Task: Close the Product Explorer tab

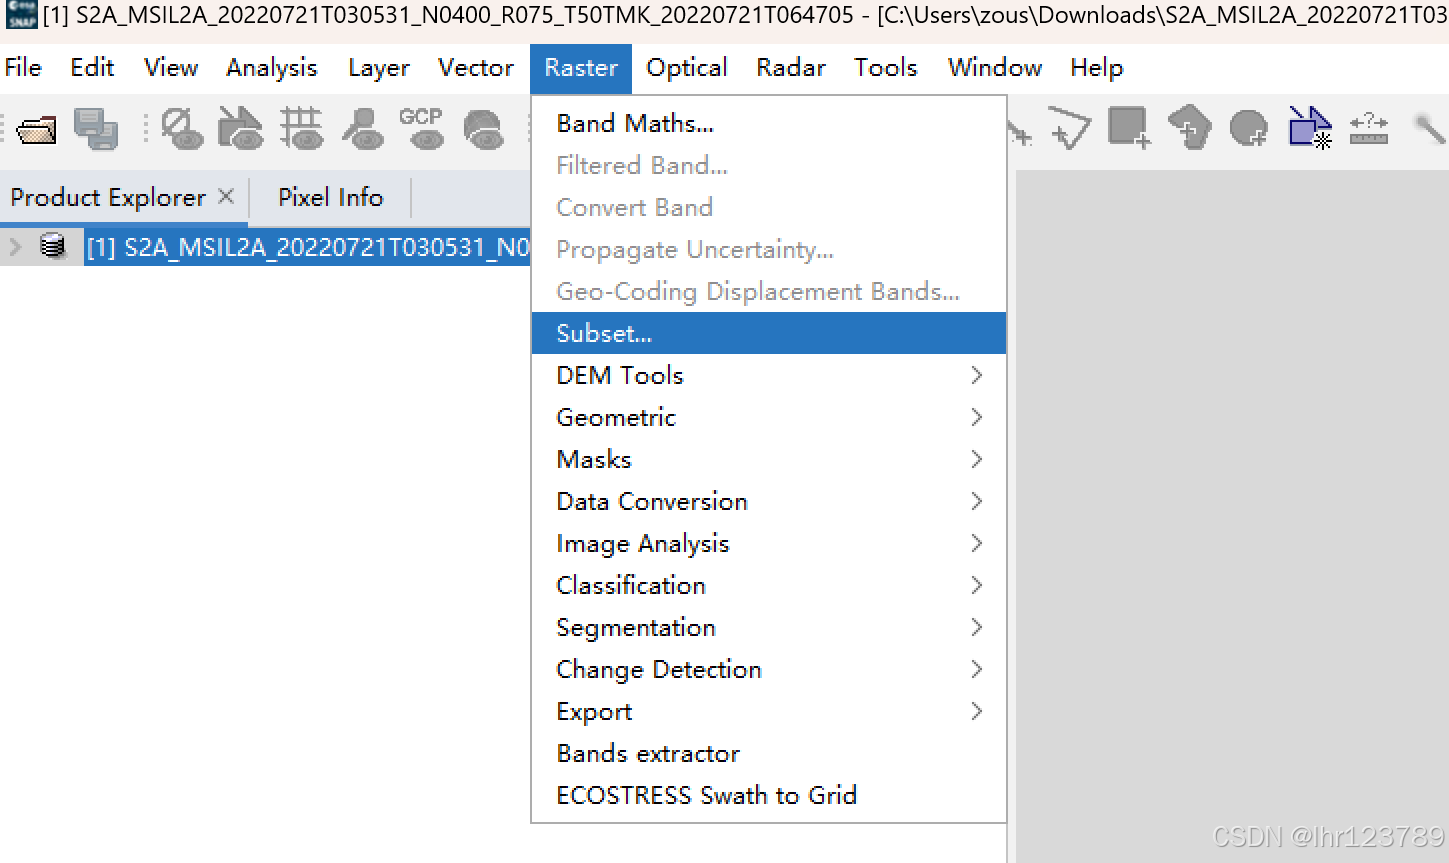Action: pos(226,196)
